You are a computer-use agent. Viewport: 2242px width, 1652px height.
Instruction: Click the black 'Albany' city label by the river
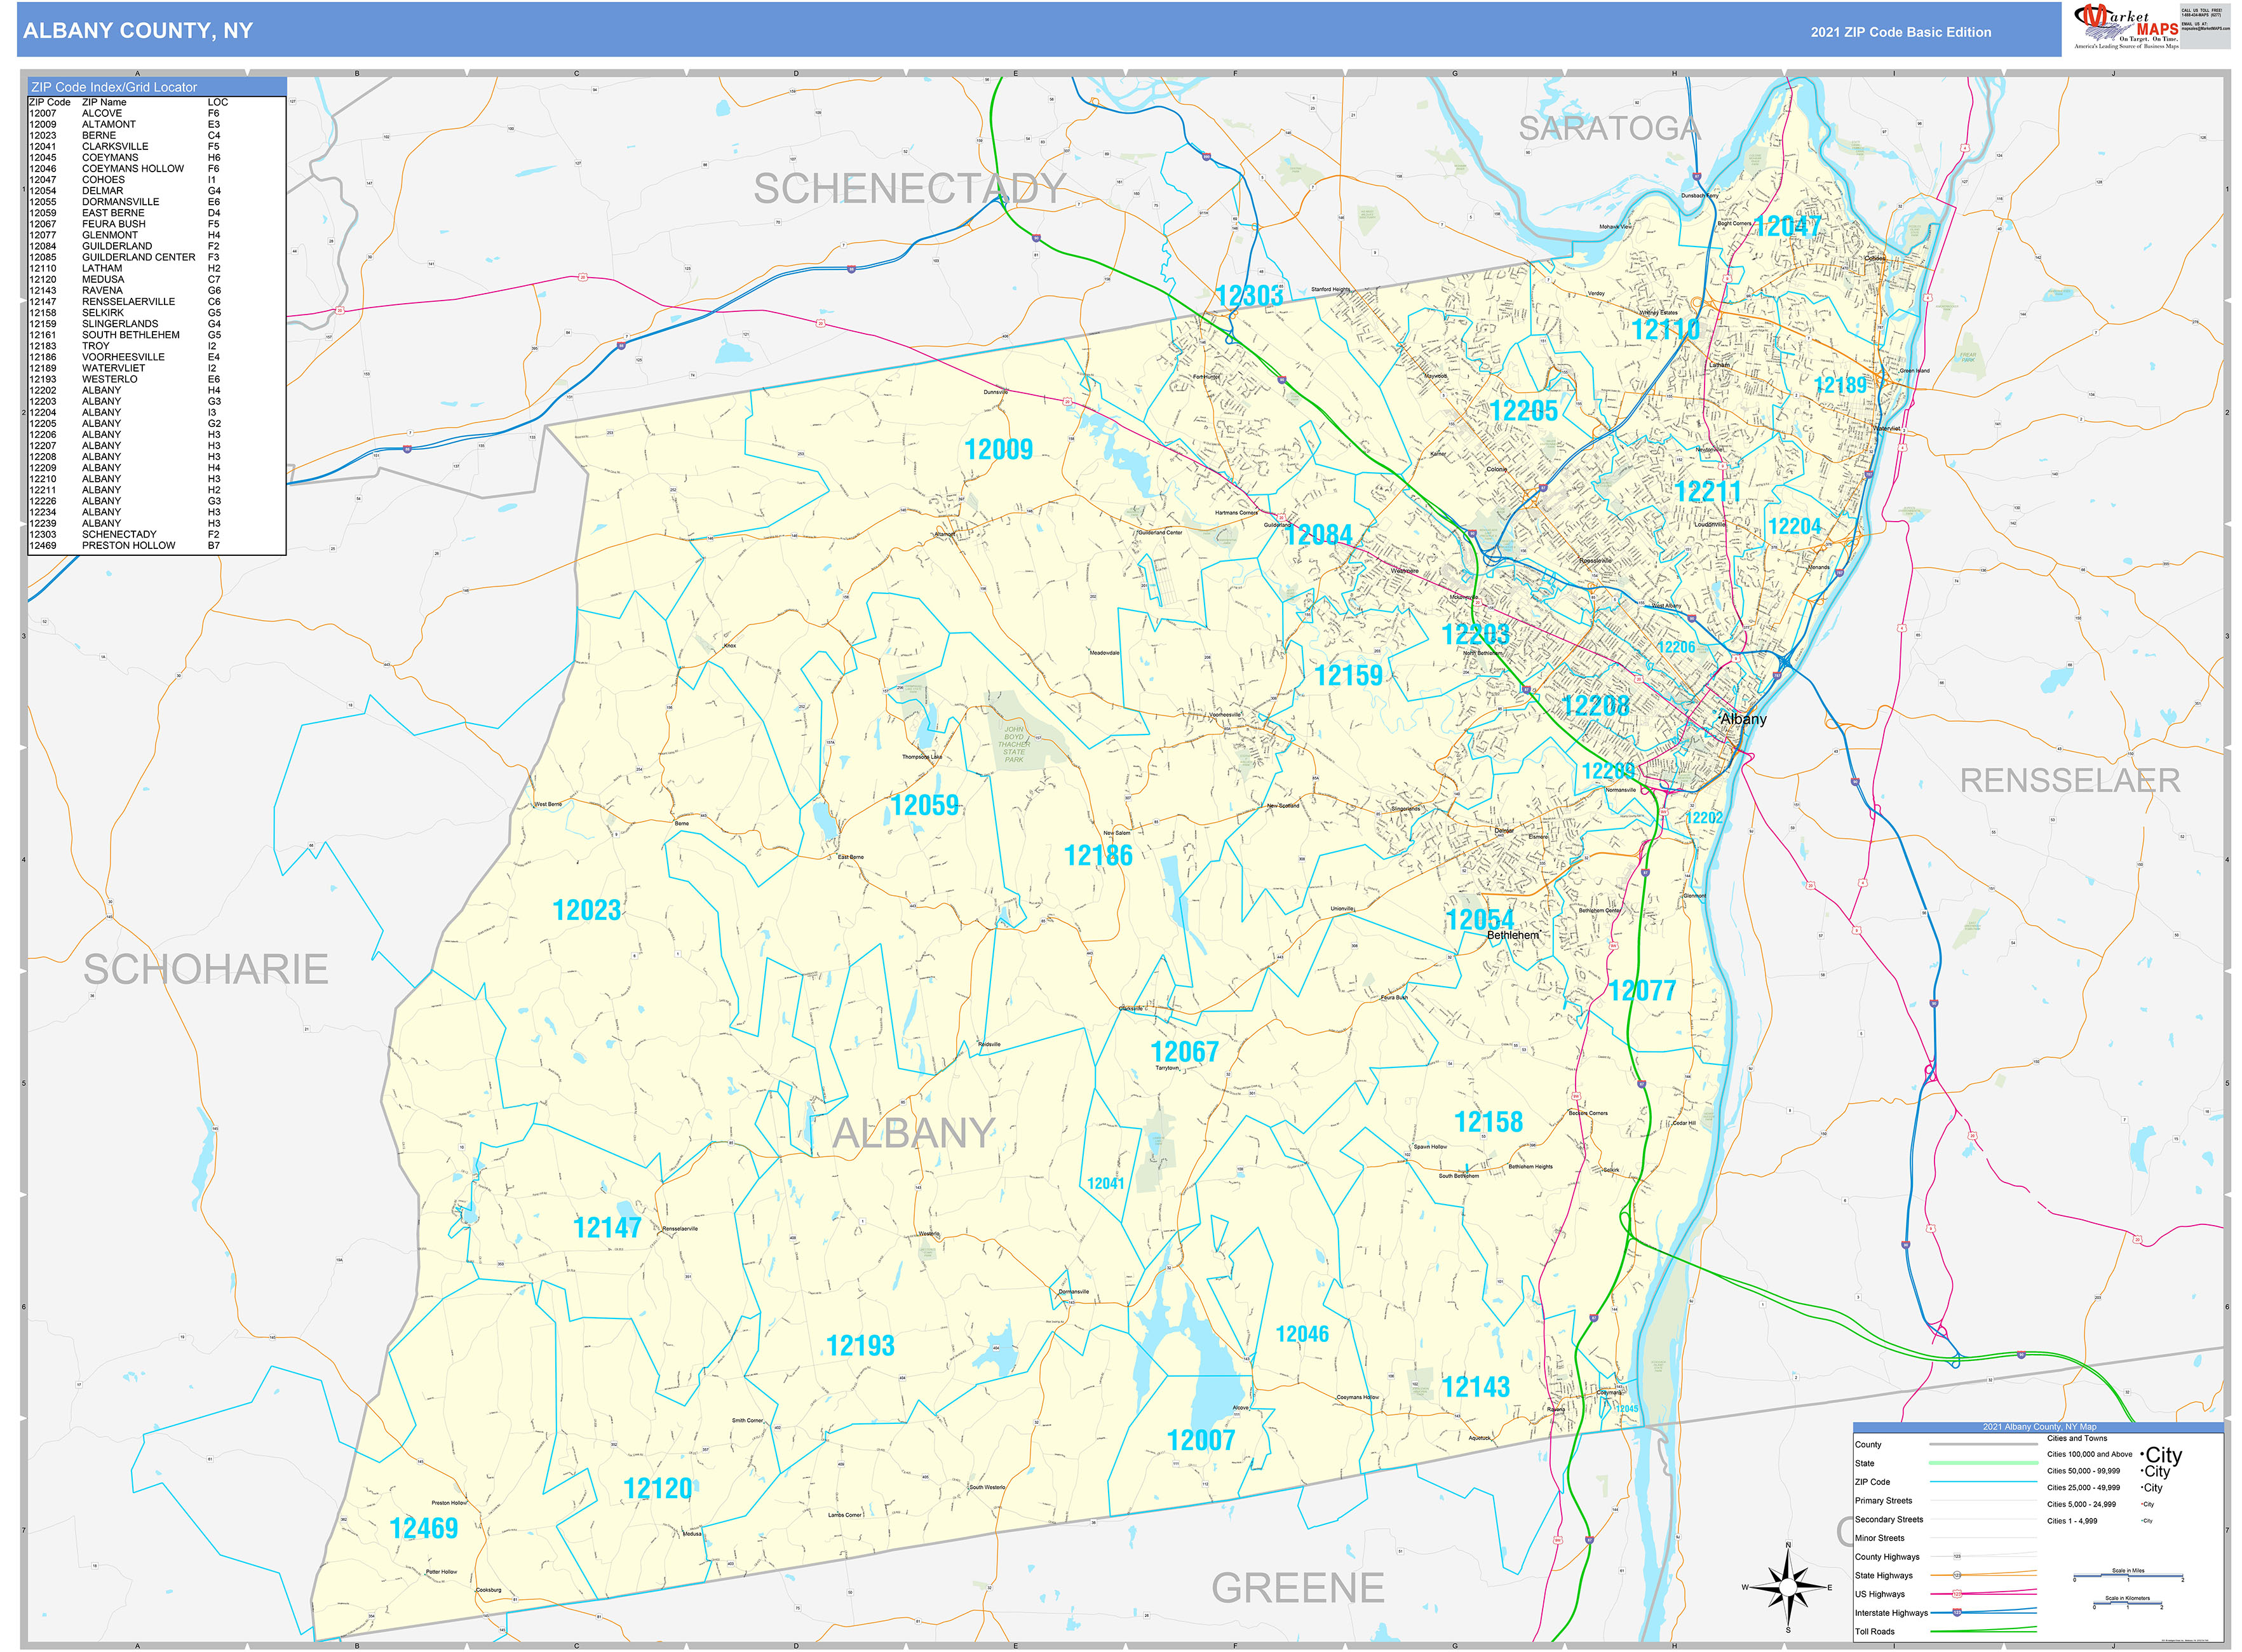[x=1744, y=719]
